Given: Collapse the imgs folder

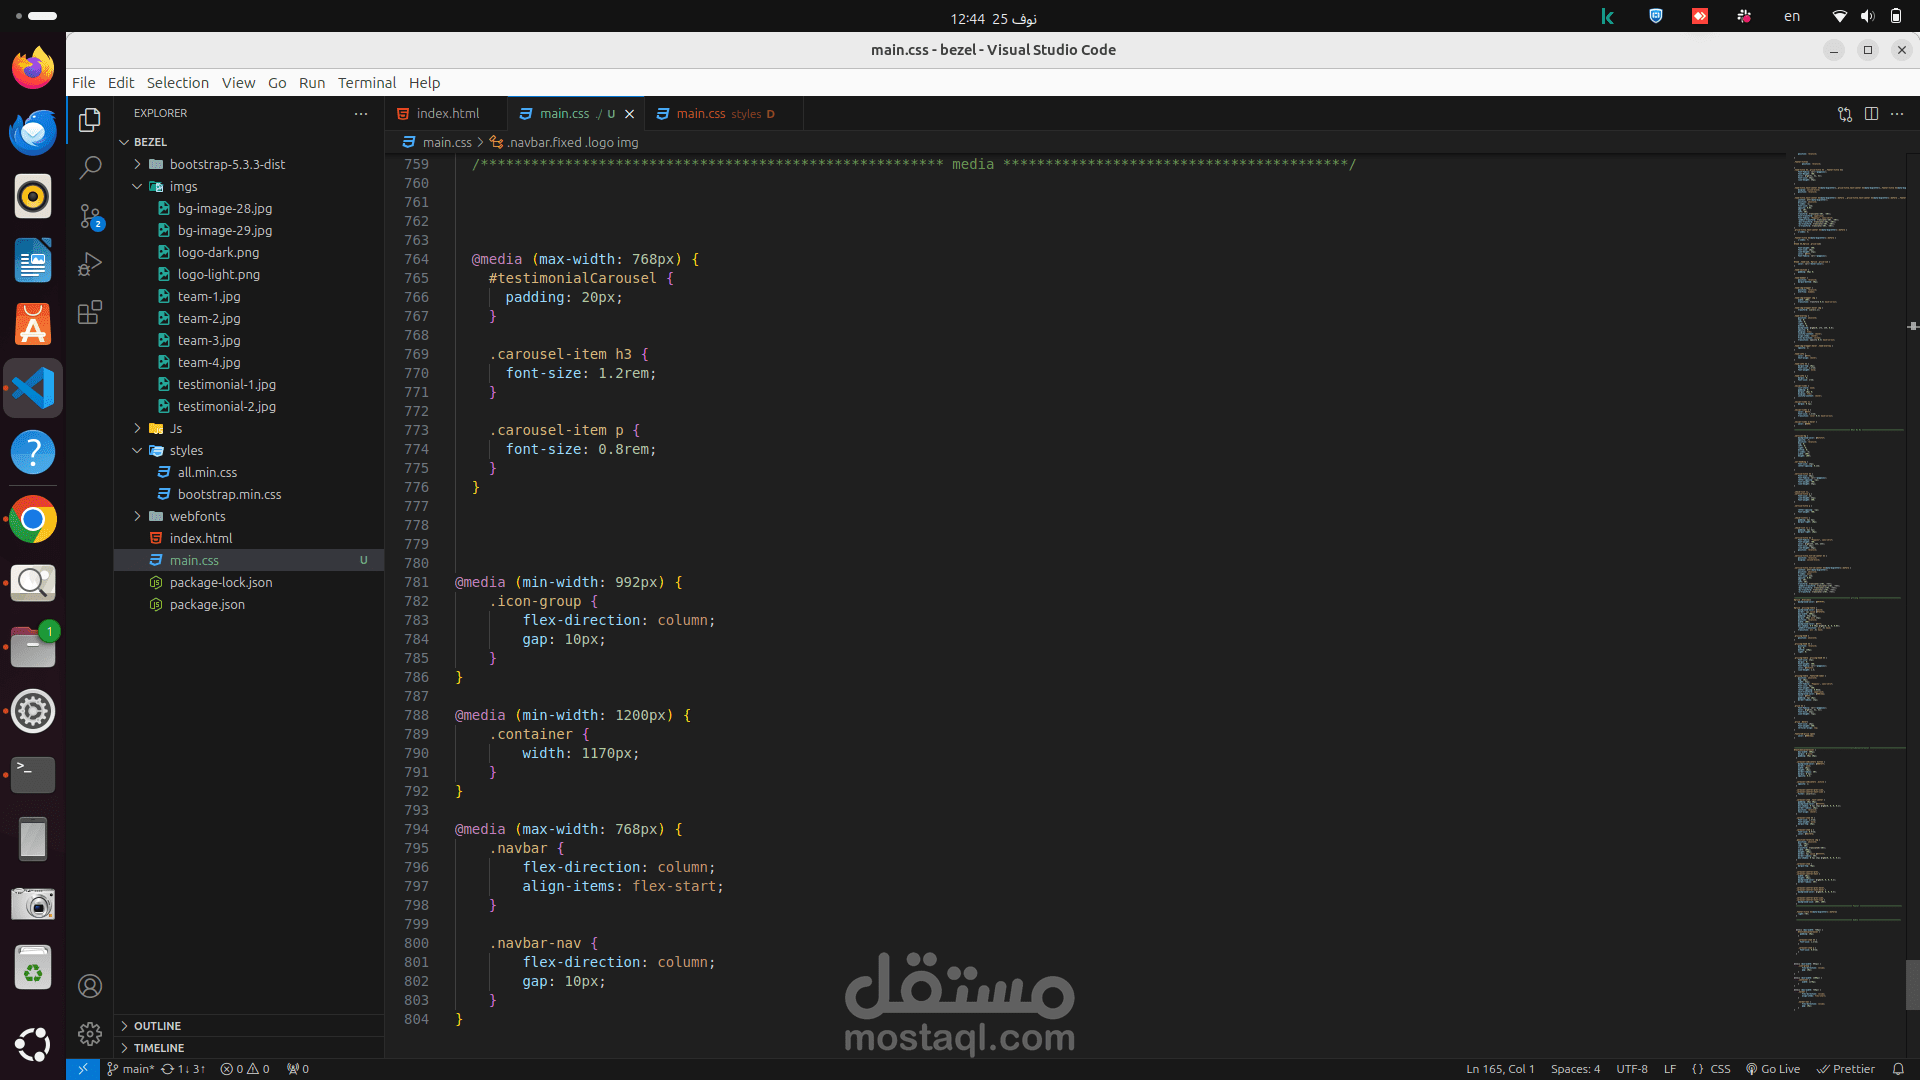Looking at the screenshot, I should 183,186.
